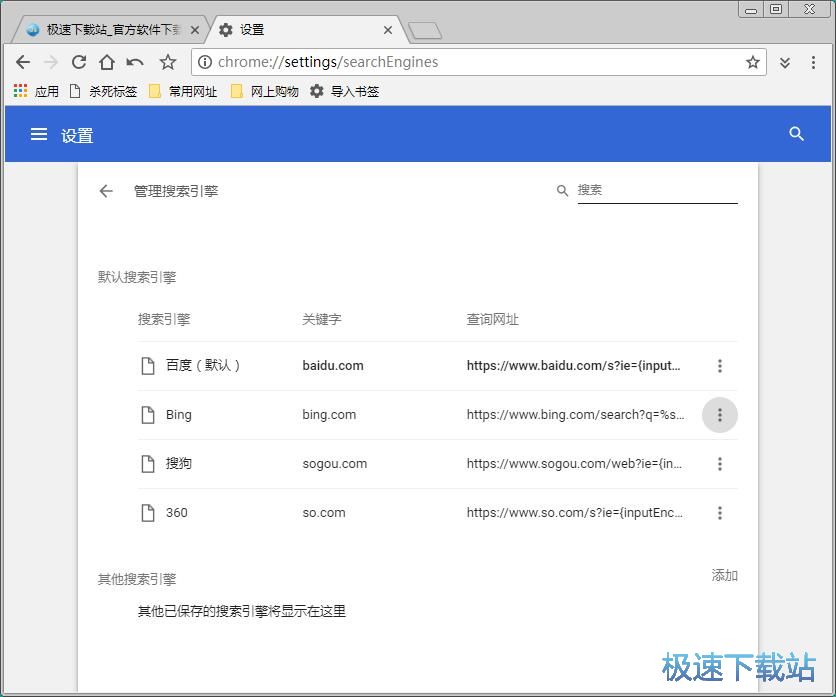This screenshot has width=836, height=697.
Task: Click the page icon beside 百度
Action: point(148,366)
